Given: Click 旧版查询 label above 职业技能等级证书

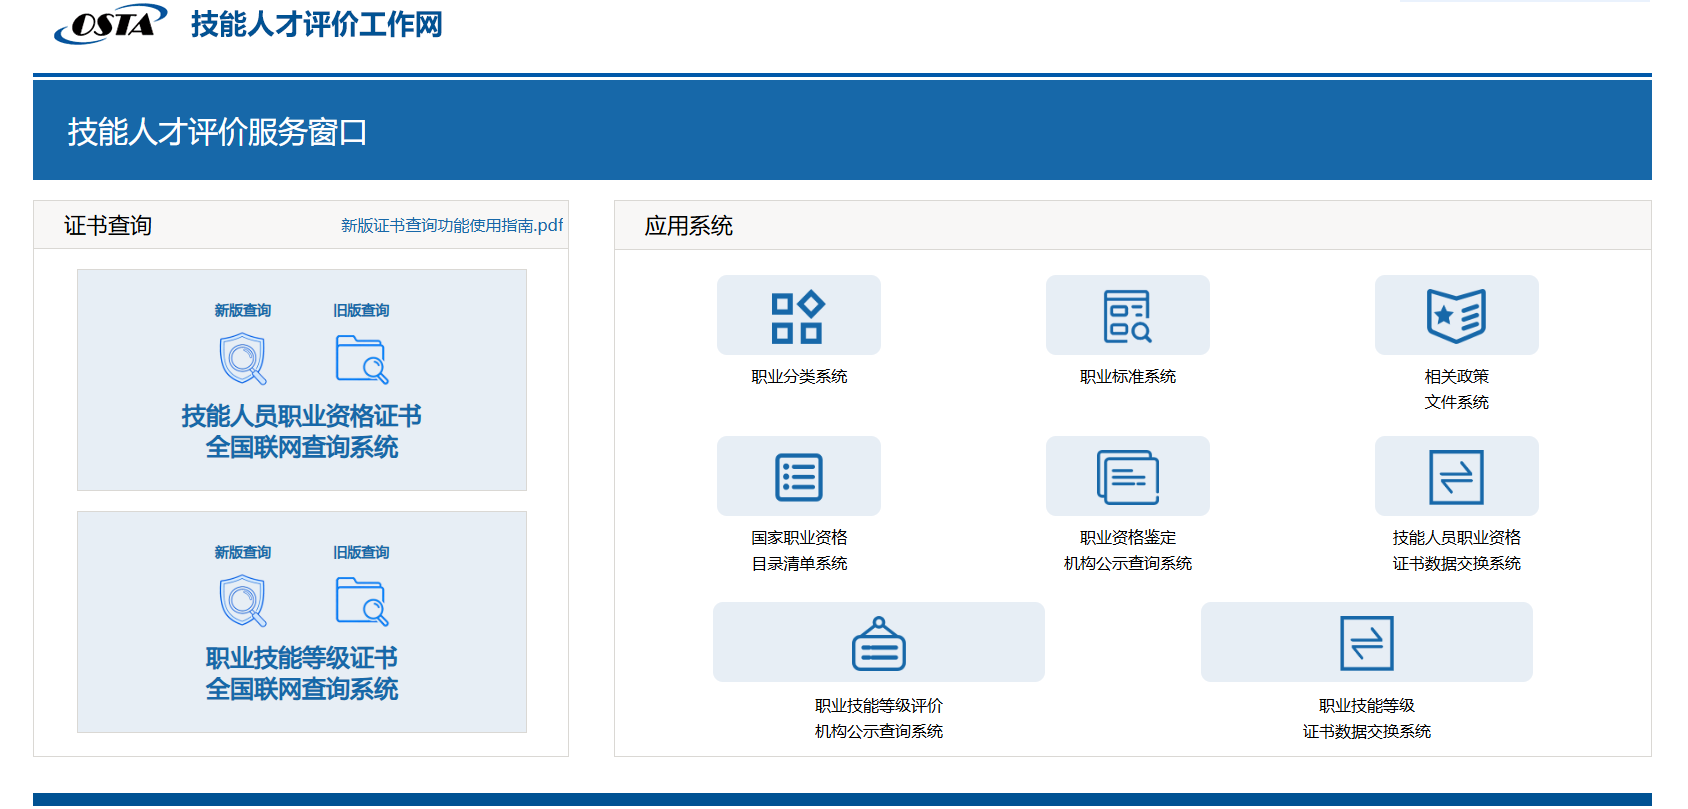Looking at the screenshot, I should coord(362,552).
